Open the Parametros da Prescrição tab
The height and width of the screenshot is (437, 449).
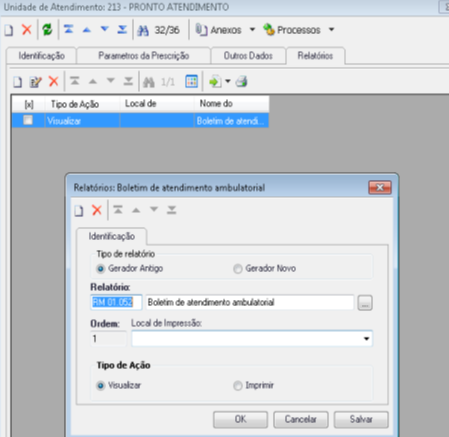[x=144, y=56]
